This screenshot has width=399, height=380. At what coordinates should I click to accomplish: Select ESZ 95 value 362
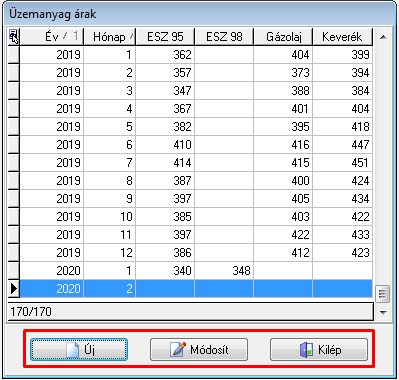point(165,55)
